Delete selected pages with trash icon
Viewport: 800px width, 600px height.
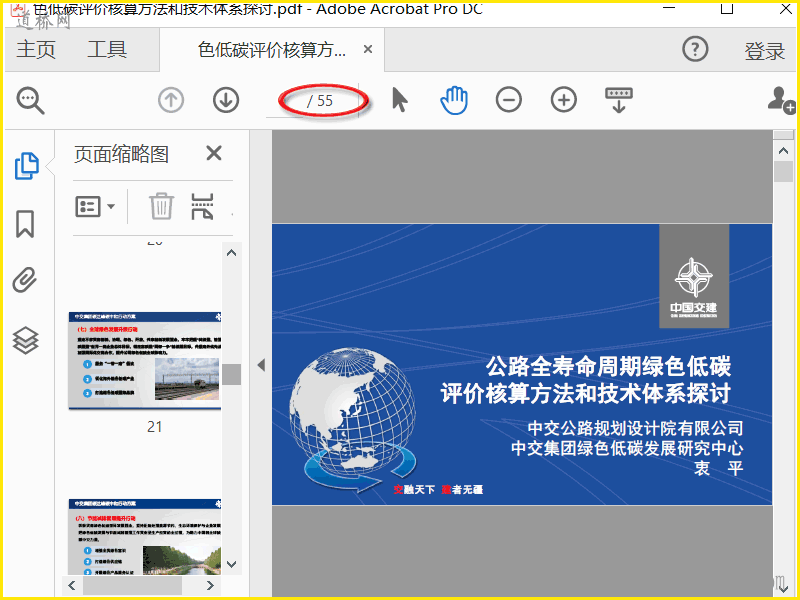click(161, 206)
